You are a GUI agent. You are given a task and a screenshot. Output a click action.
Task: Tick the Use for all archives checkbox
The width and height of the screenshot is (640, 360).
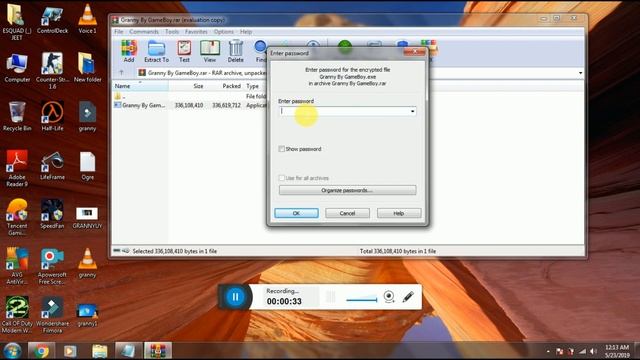(282, 178)
